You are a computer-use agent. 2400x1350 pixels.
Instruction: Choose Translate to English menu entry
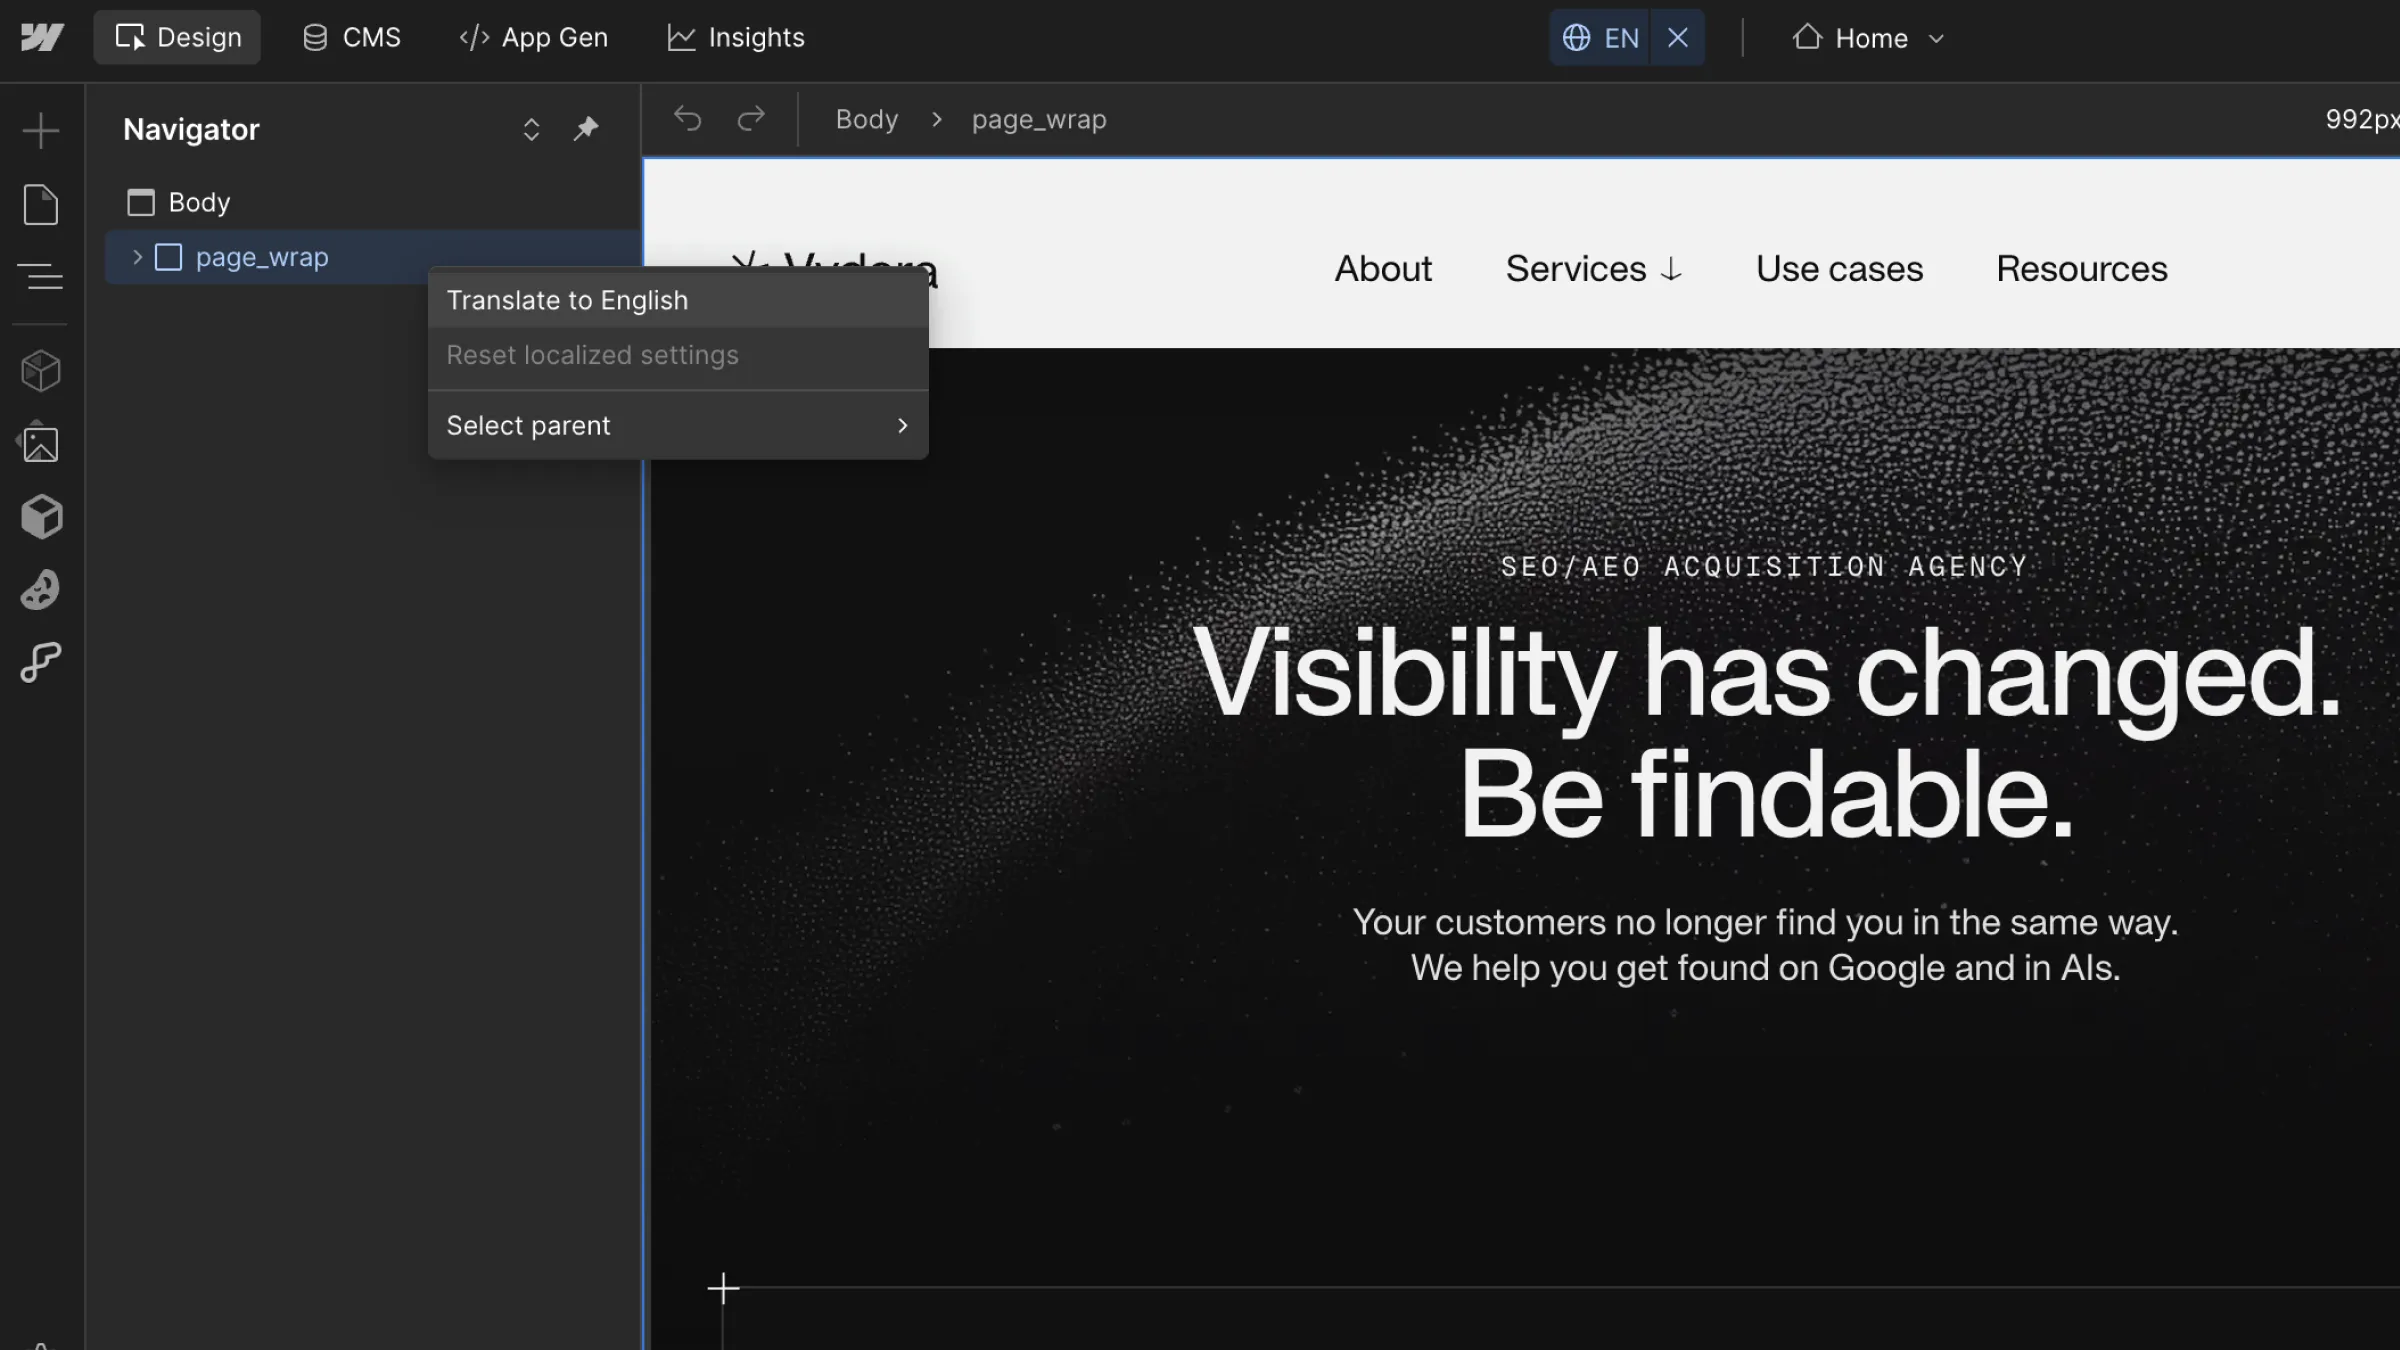(x=567, y=301)
